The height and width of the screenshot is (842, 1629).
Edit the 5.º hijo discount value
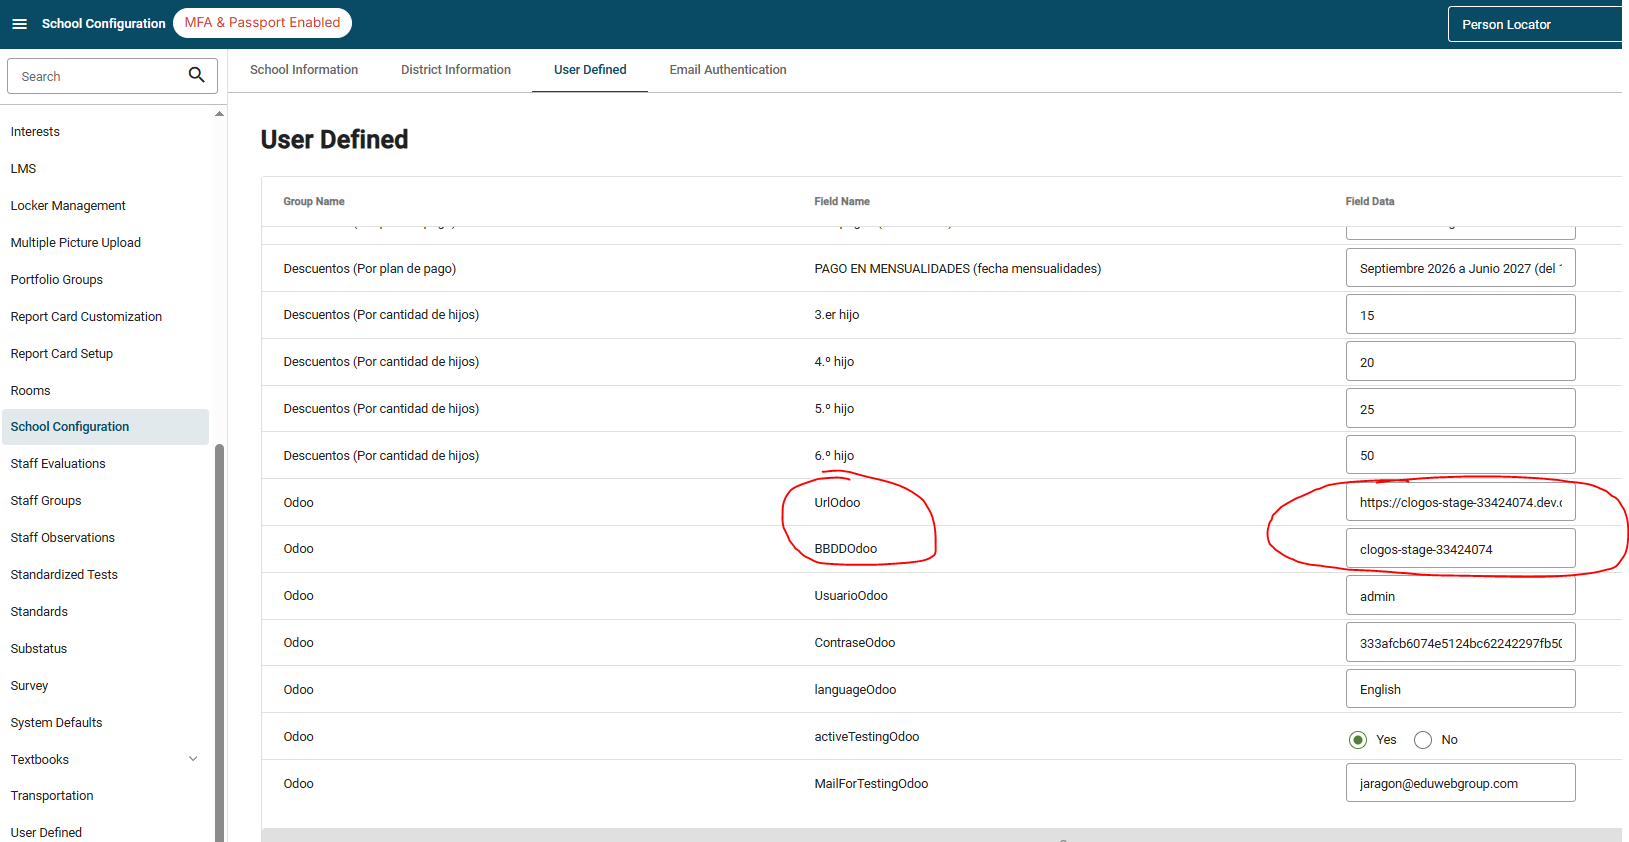point(1460,409)
